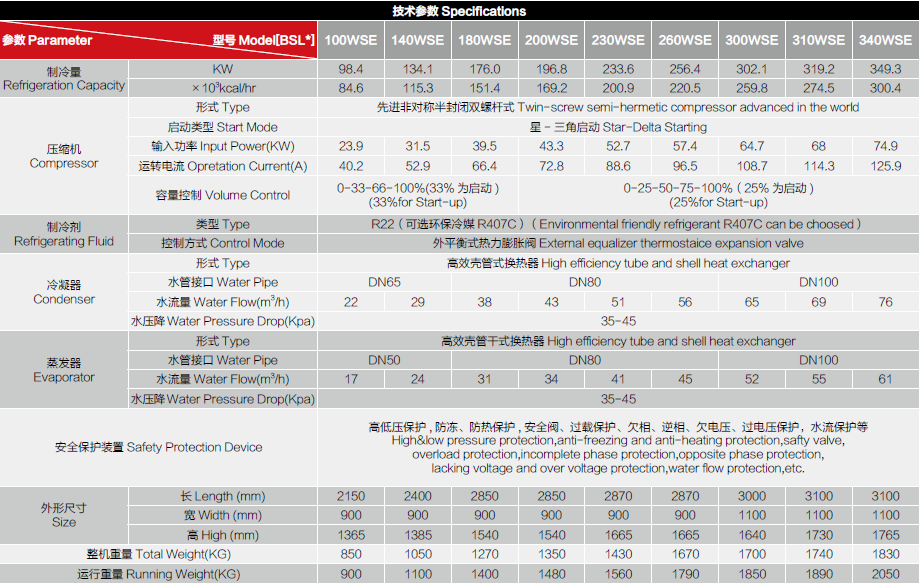Click the Width (mm) row label
The image size is (920, 583).
tap(223, 516)
